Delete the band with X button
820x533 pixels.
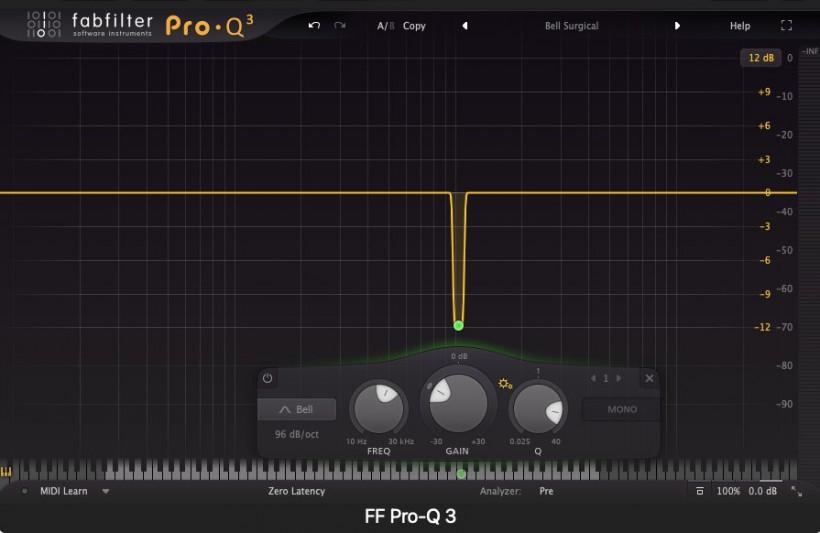click(x=649, y=378)
